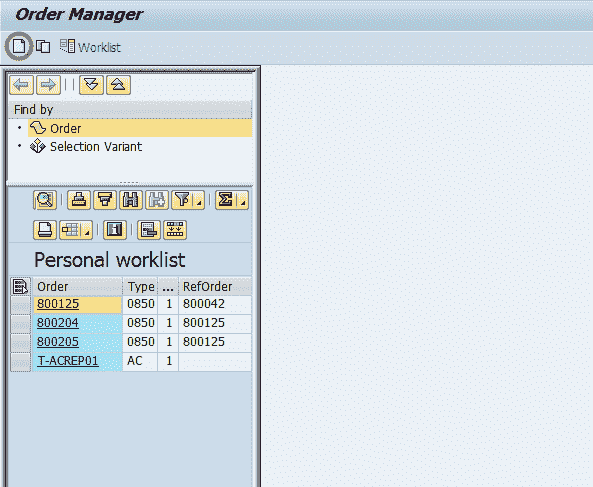Image resolution: width=593 pixels, height=487 pixels.
Task: Open the Worklist button in toolbar
Action: click(x=90, y=47)
